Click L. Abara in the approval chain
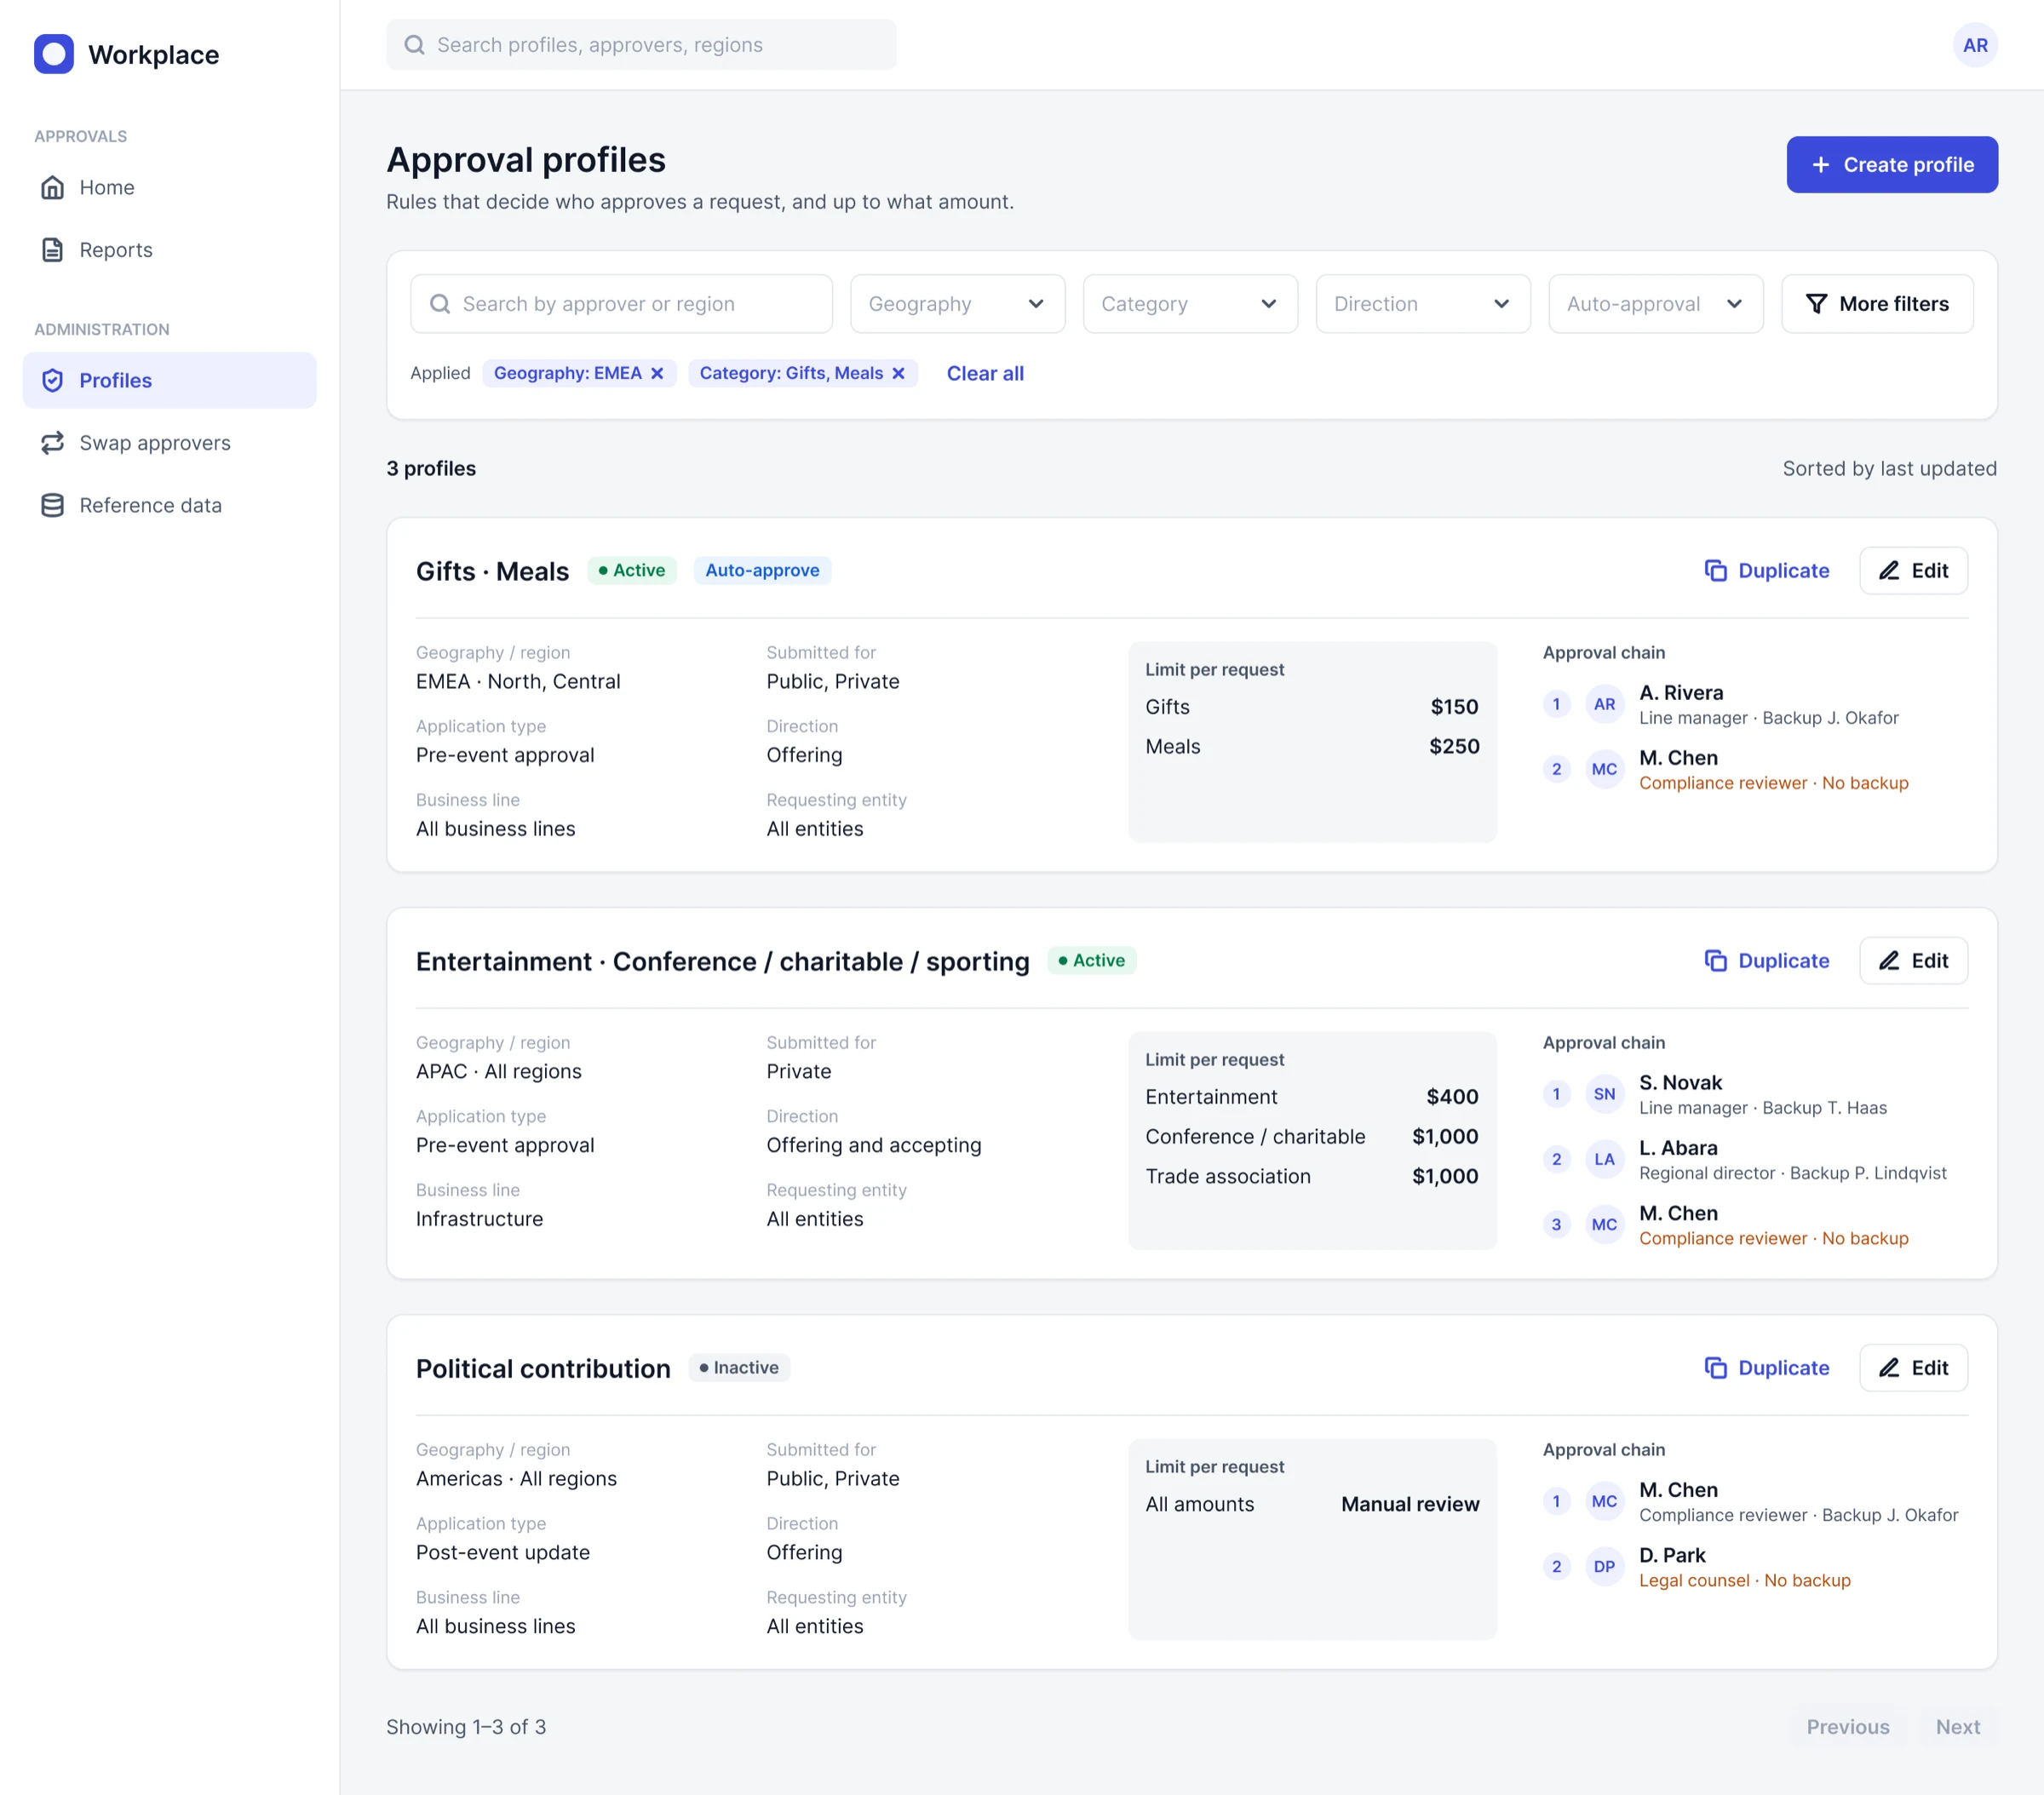 (1678, 1148)
